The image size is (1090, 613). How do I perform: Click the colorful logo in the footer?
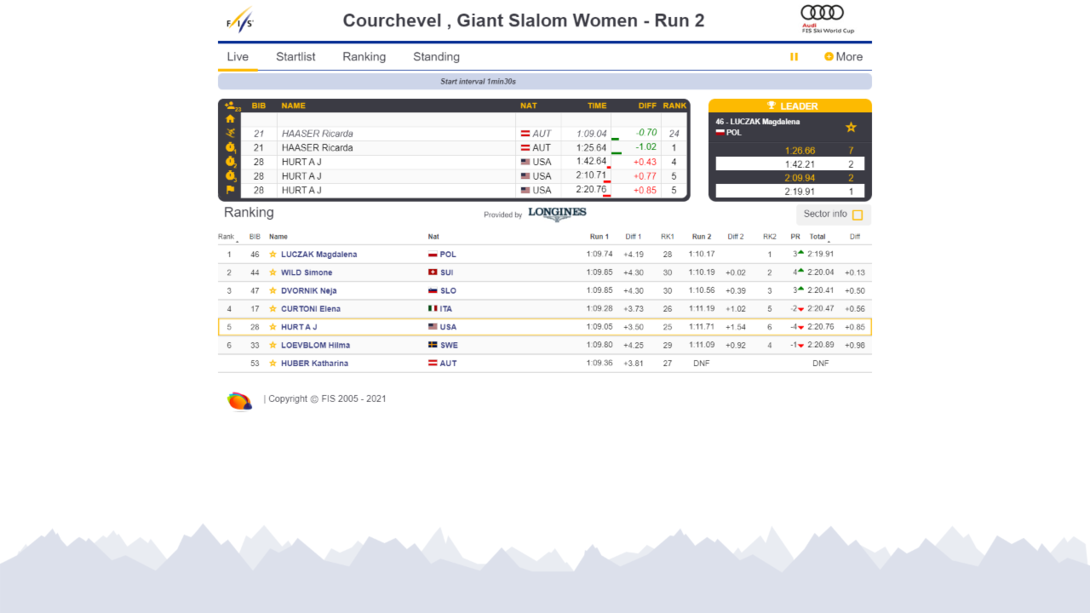239,400
